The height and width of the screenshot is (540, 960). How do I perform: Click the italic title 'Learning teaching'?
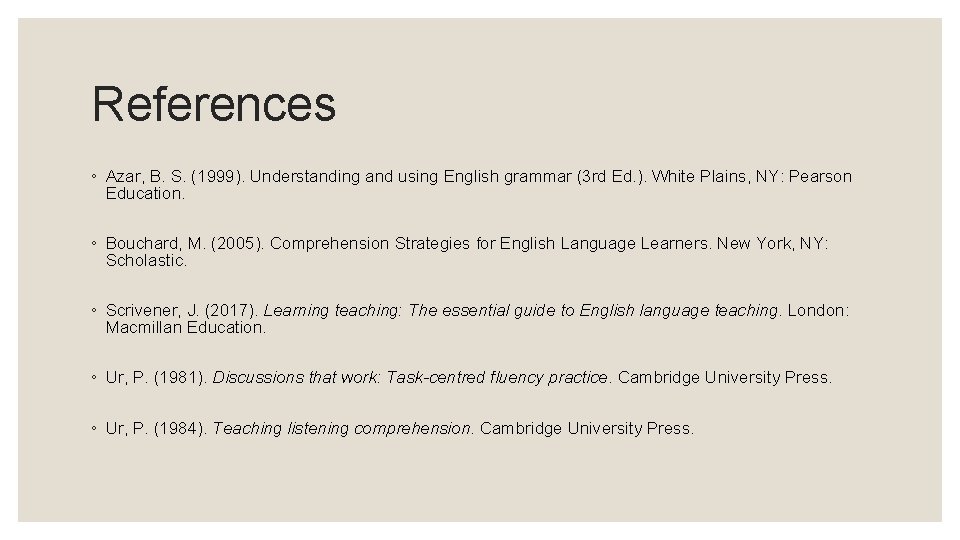tap(330, 311)
